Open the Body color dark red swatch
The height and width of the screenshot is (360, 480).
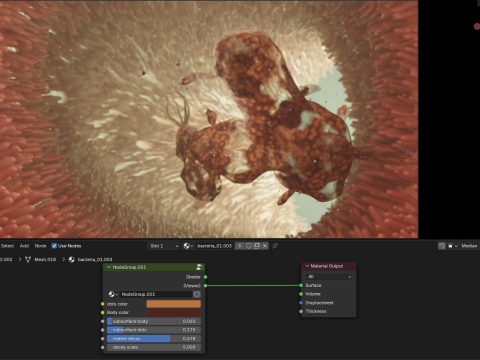click(x=174, y=313)
